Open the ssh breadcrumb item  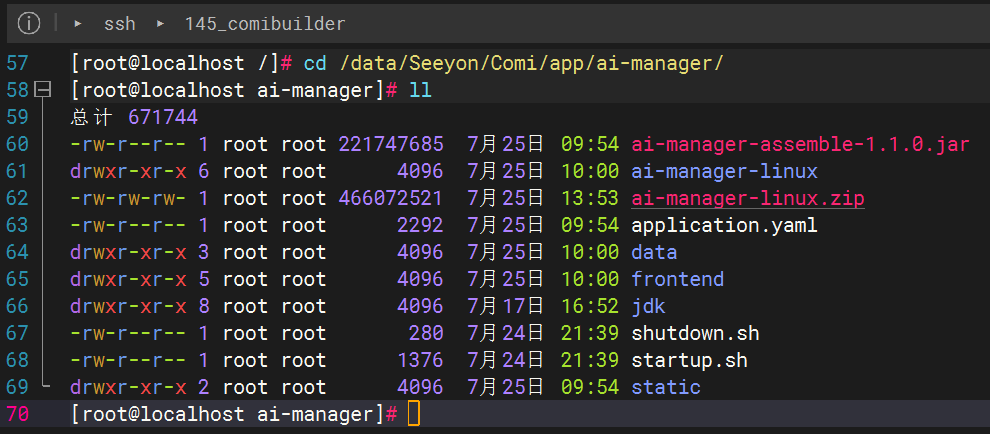click(119, 22)
